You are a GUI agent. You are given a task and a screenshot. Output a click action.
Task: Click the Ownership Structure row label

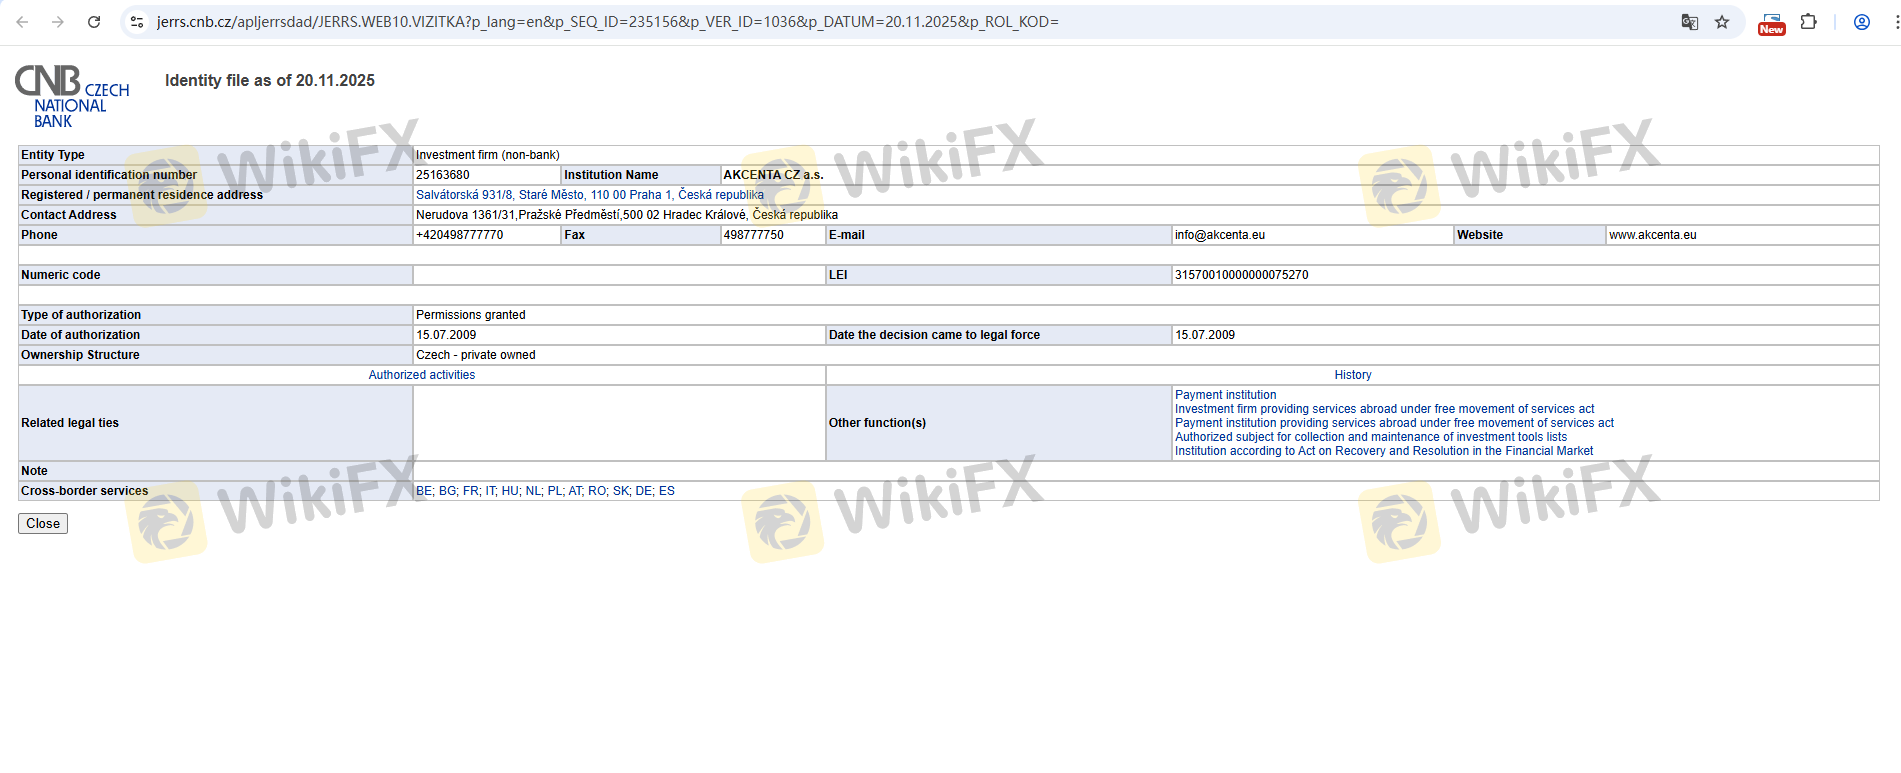click(x=80, y=355)
